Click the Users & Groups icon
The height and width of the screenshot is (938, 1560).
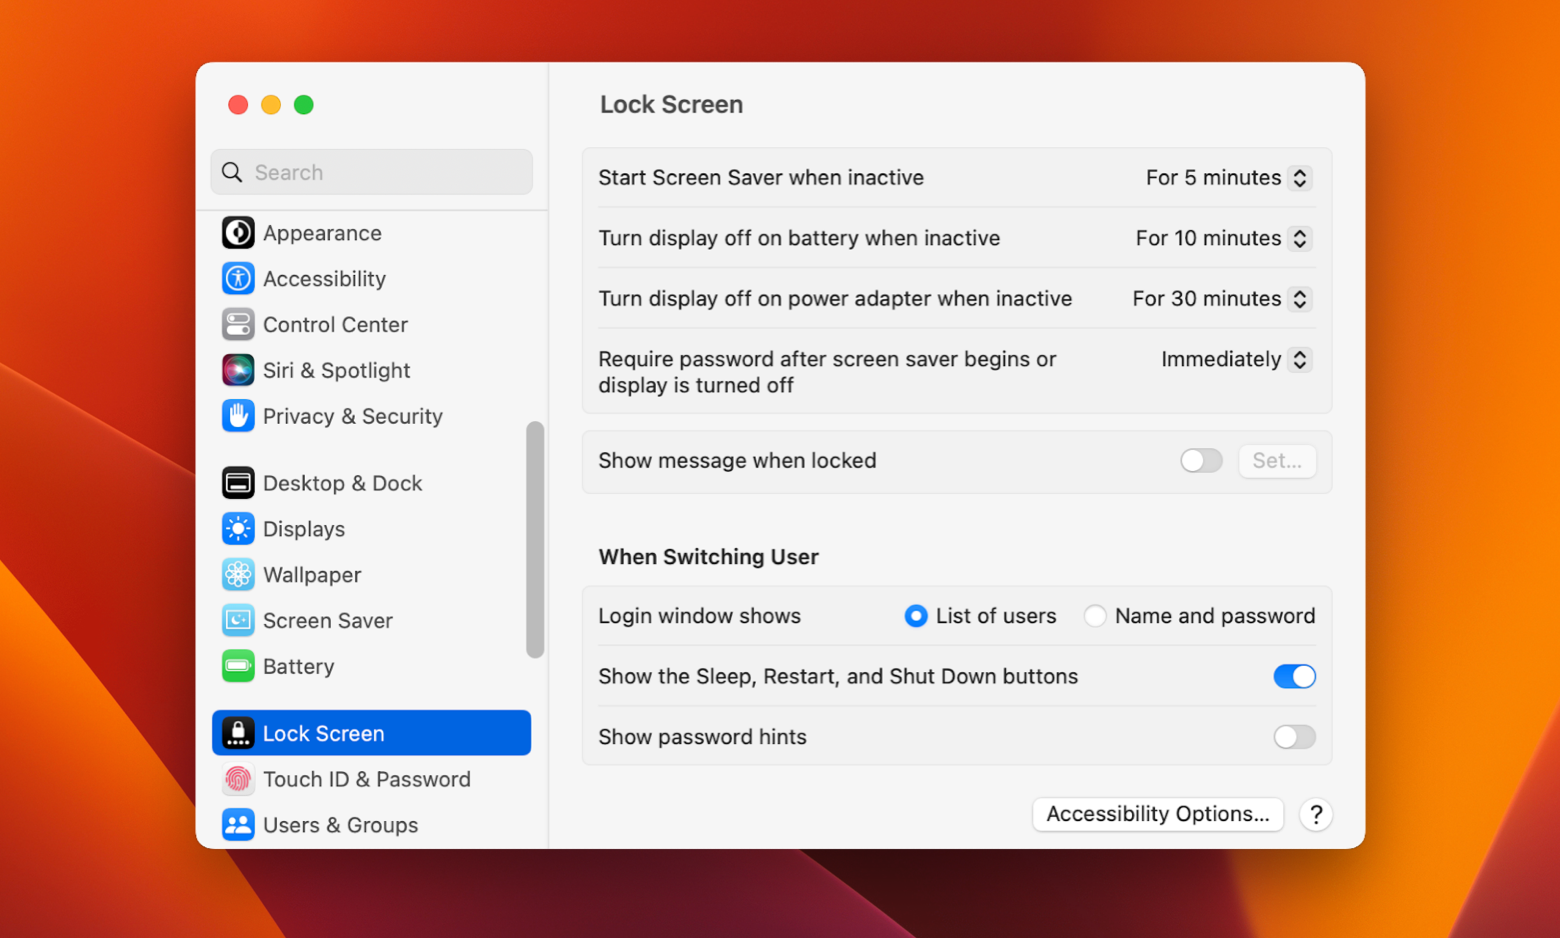(x=238, y=824)
